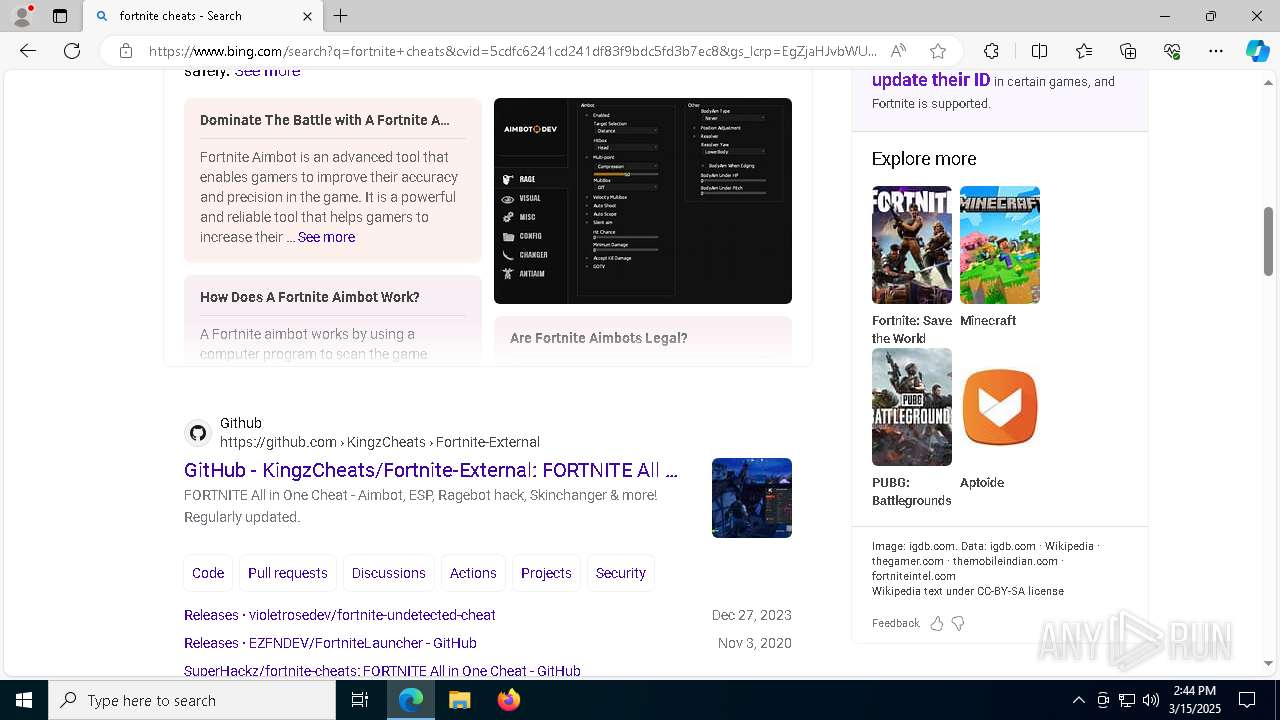Open the Feedback link

pyautogui.click(x=895, y=623)
